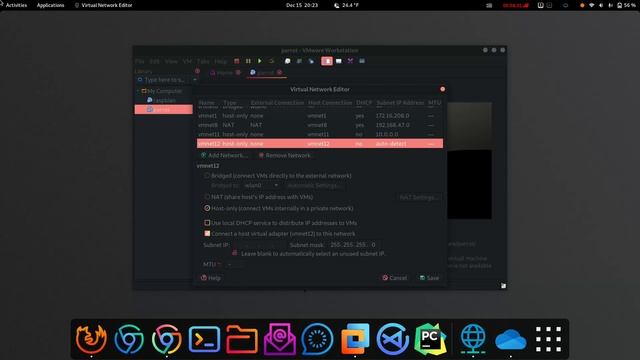Open the Bridged to wlan0 dropdown
Viewport: 640px width, 360px height.
(x=261, y=185)
